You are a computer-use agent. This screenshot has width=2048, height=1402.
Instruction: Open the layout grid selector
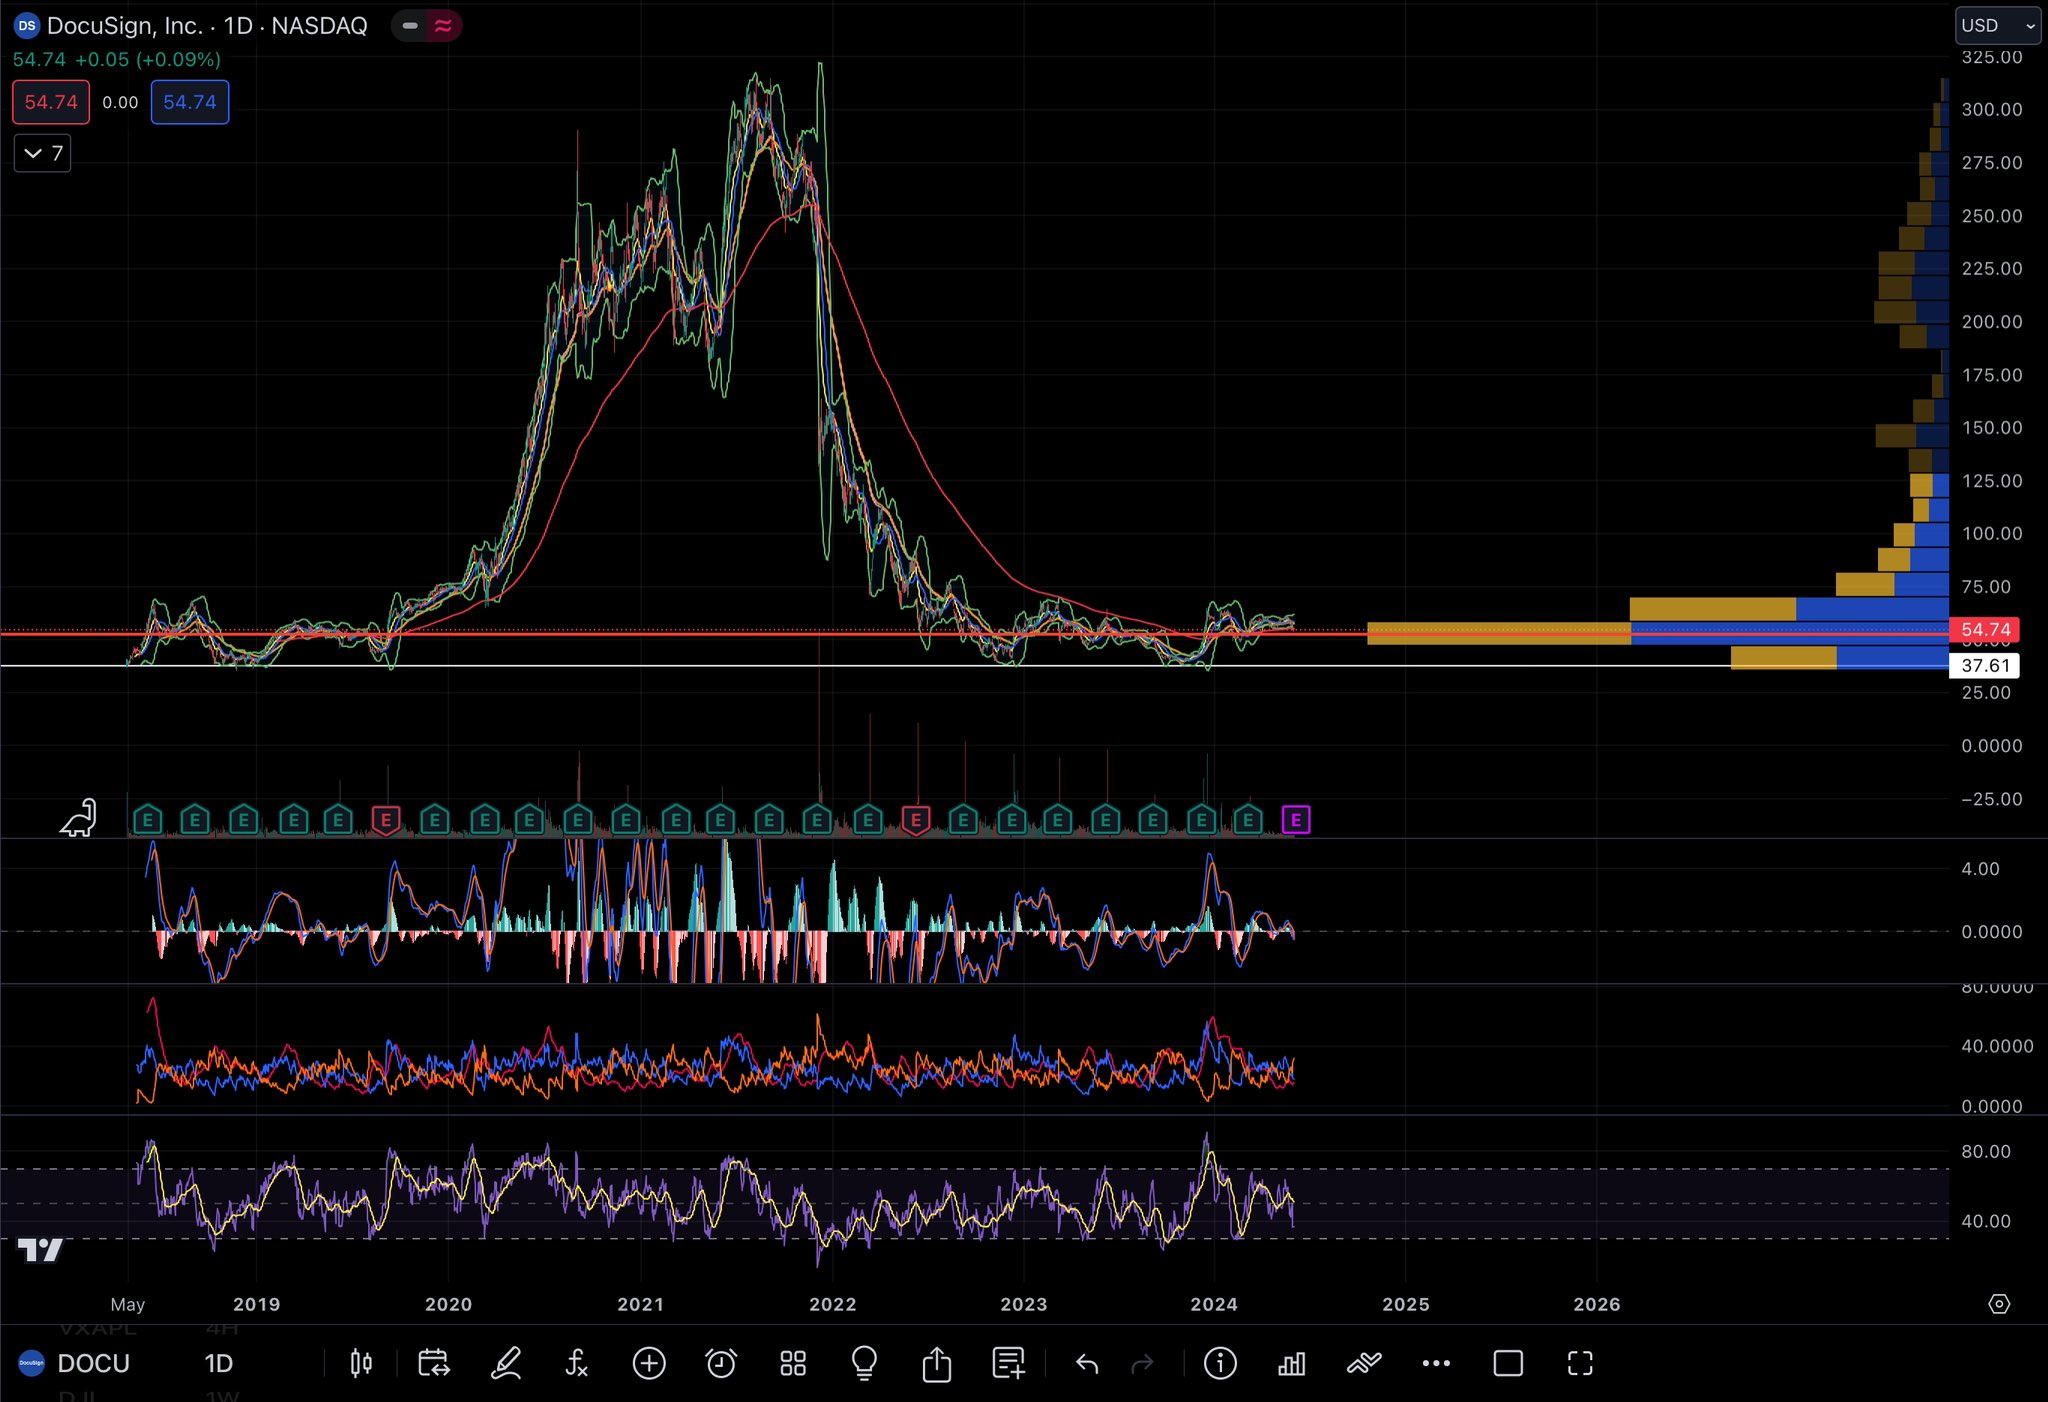(x=793, y=1363)
